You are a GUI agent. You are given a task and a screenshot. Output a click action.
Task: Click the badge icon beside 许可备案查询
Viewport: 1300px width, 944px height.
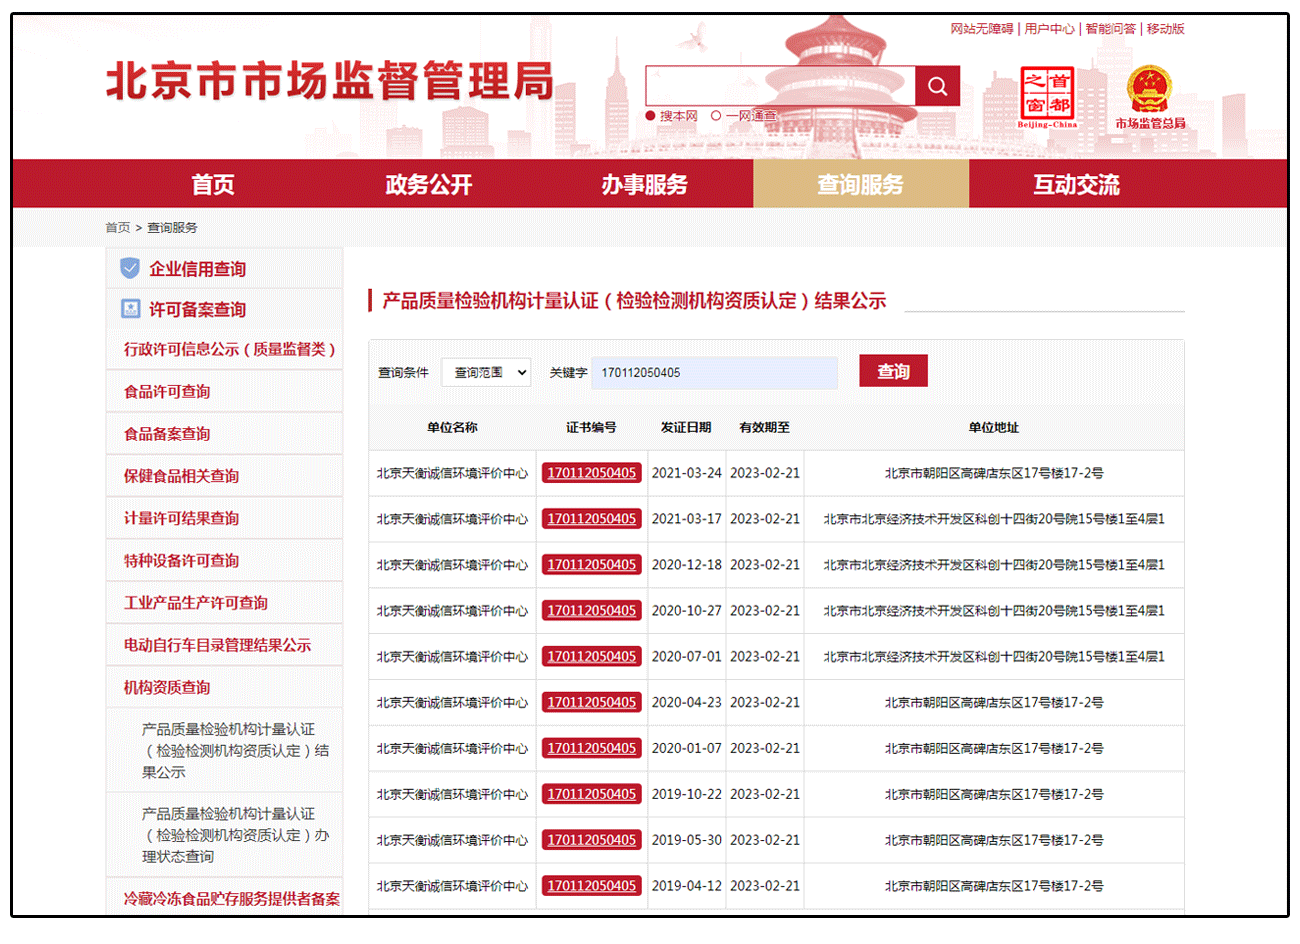tap(130, 309)
